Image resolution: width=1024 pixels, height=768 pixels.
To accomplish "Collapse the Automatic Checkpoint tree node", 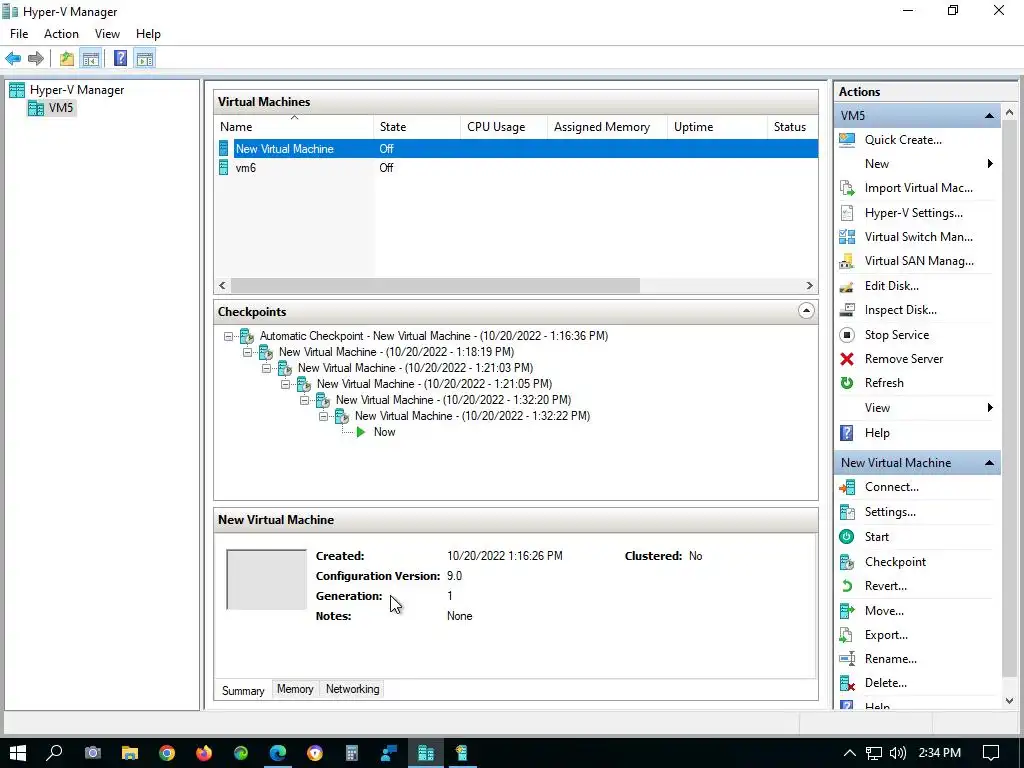I will [228, 336].
